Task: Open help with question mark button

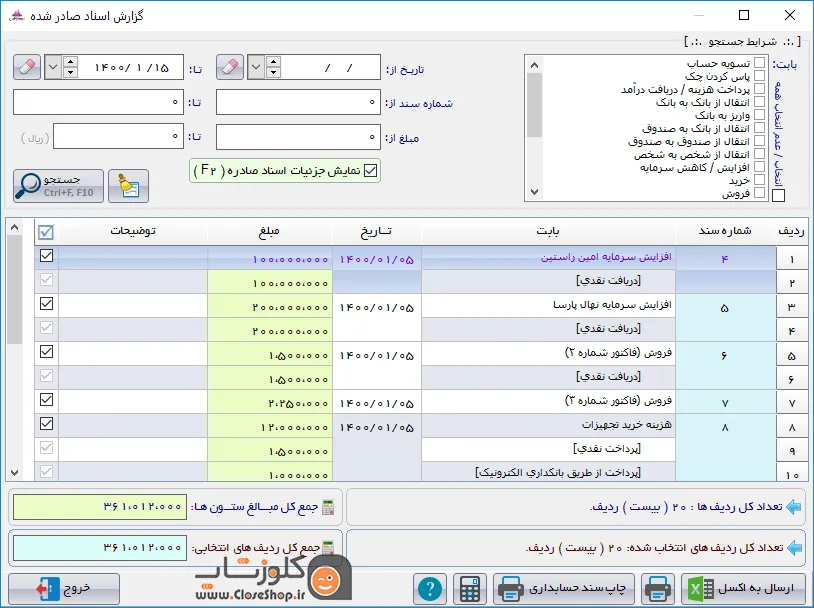Action: 430,589
